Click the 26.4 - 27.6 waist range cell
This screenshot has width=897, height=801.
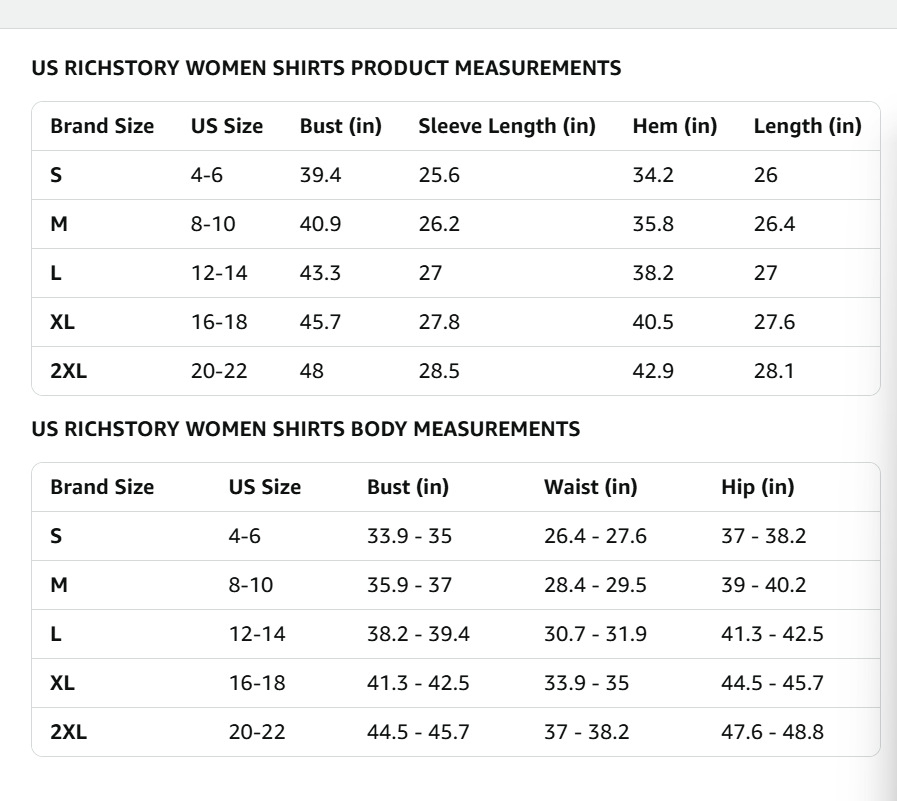[595, 536]
